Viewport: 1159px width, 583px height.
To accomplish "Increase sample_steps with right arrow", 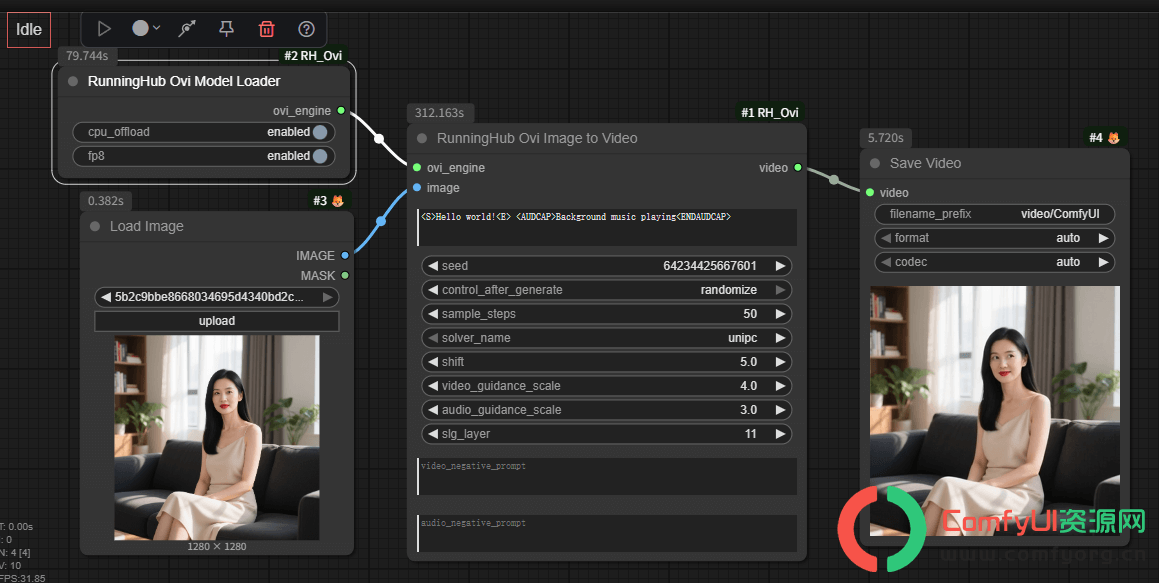I will click(x=780, y=314).
